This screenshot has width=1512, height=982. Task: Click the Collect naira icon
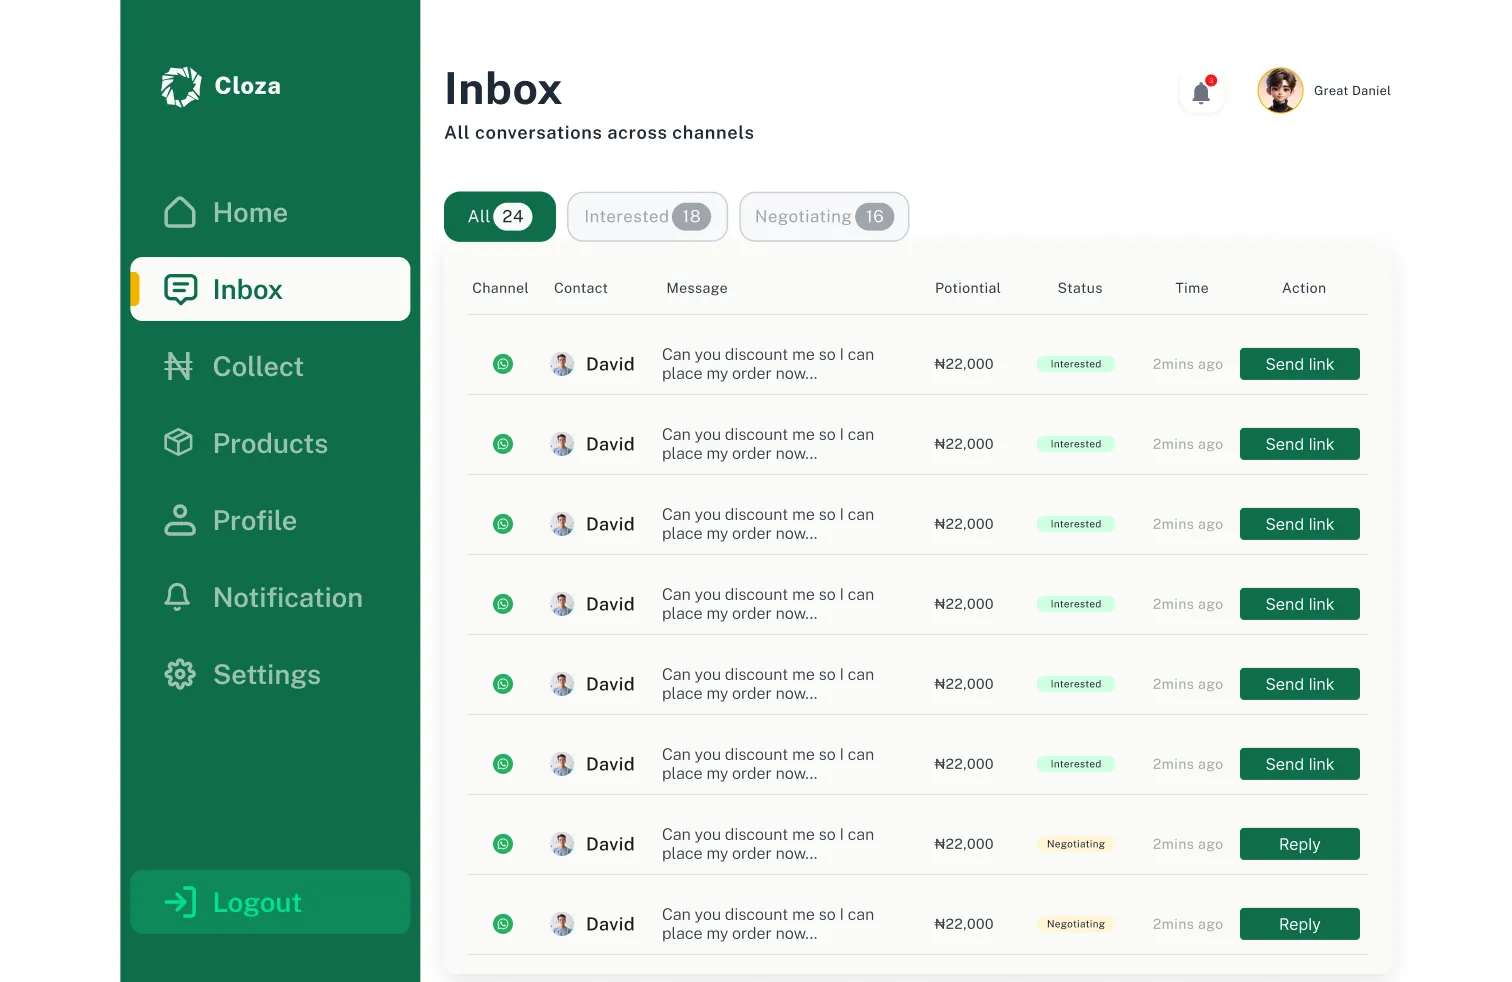[x=179, y=367]
